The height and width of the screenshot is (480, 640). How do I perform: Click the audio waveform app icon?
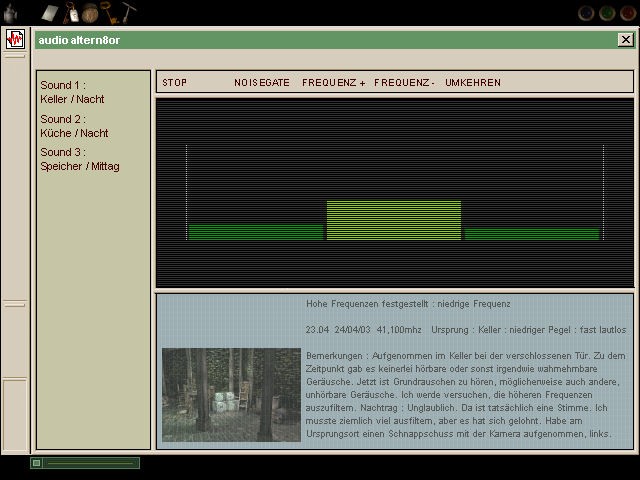coord(15,39)
